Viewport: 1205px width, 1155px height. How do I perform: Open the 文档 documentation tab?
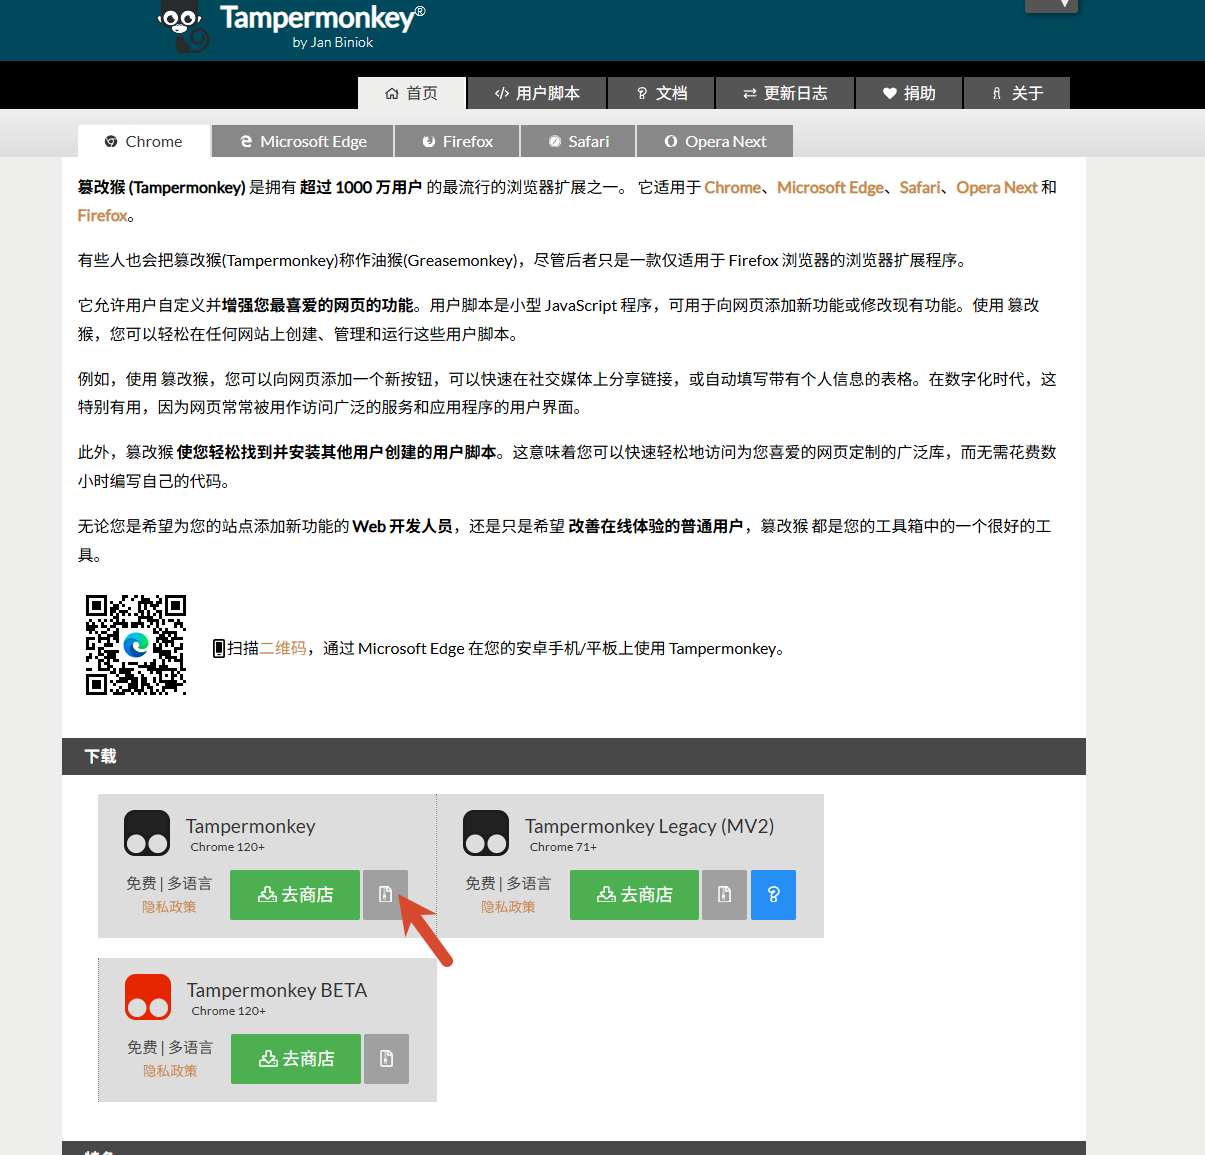(662, 93)
